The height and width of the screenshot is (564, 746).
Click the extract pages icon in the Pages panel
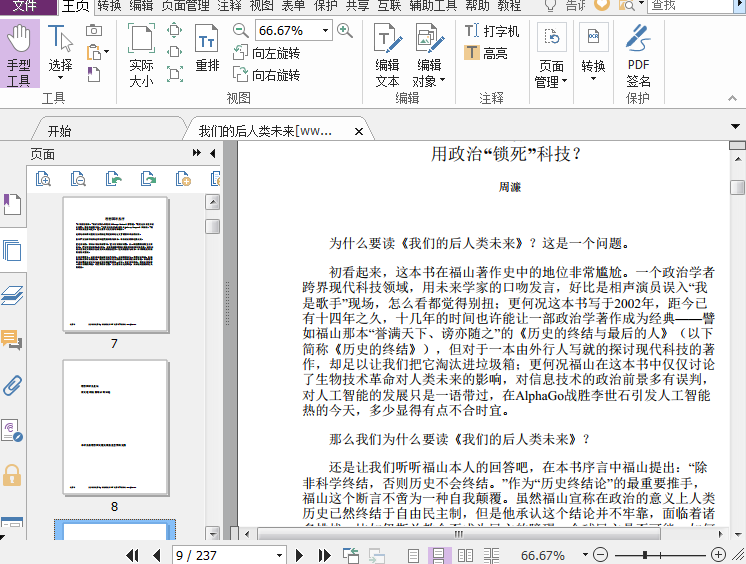113,179
